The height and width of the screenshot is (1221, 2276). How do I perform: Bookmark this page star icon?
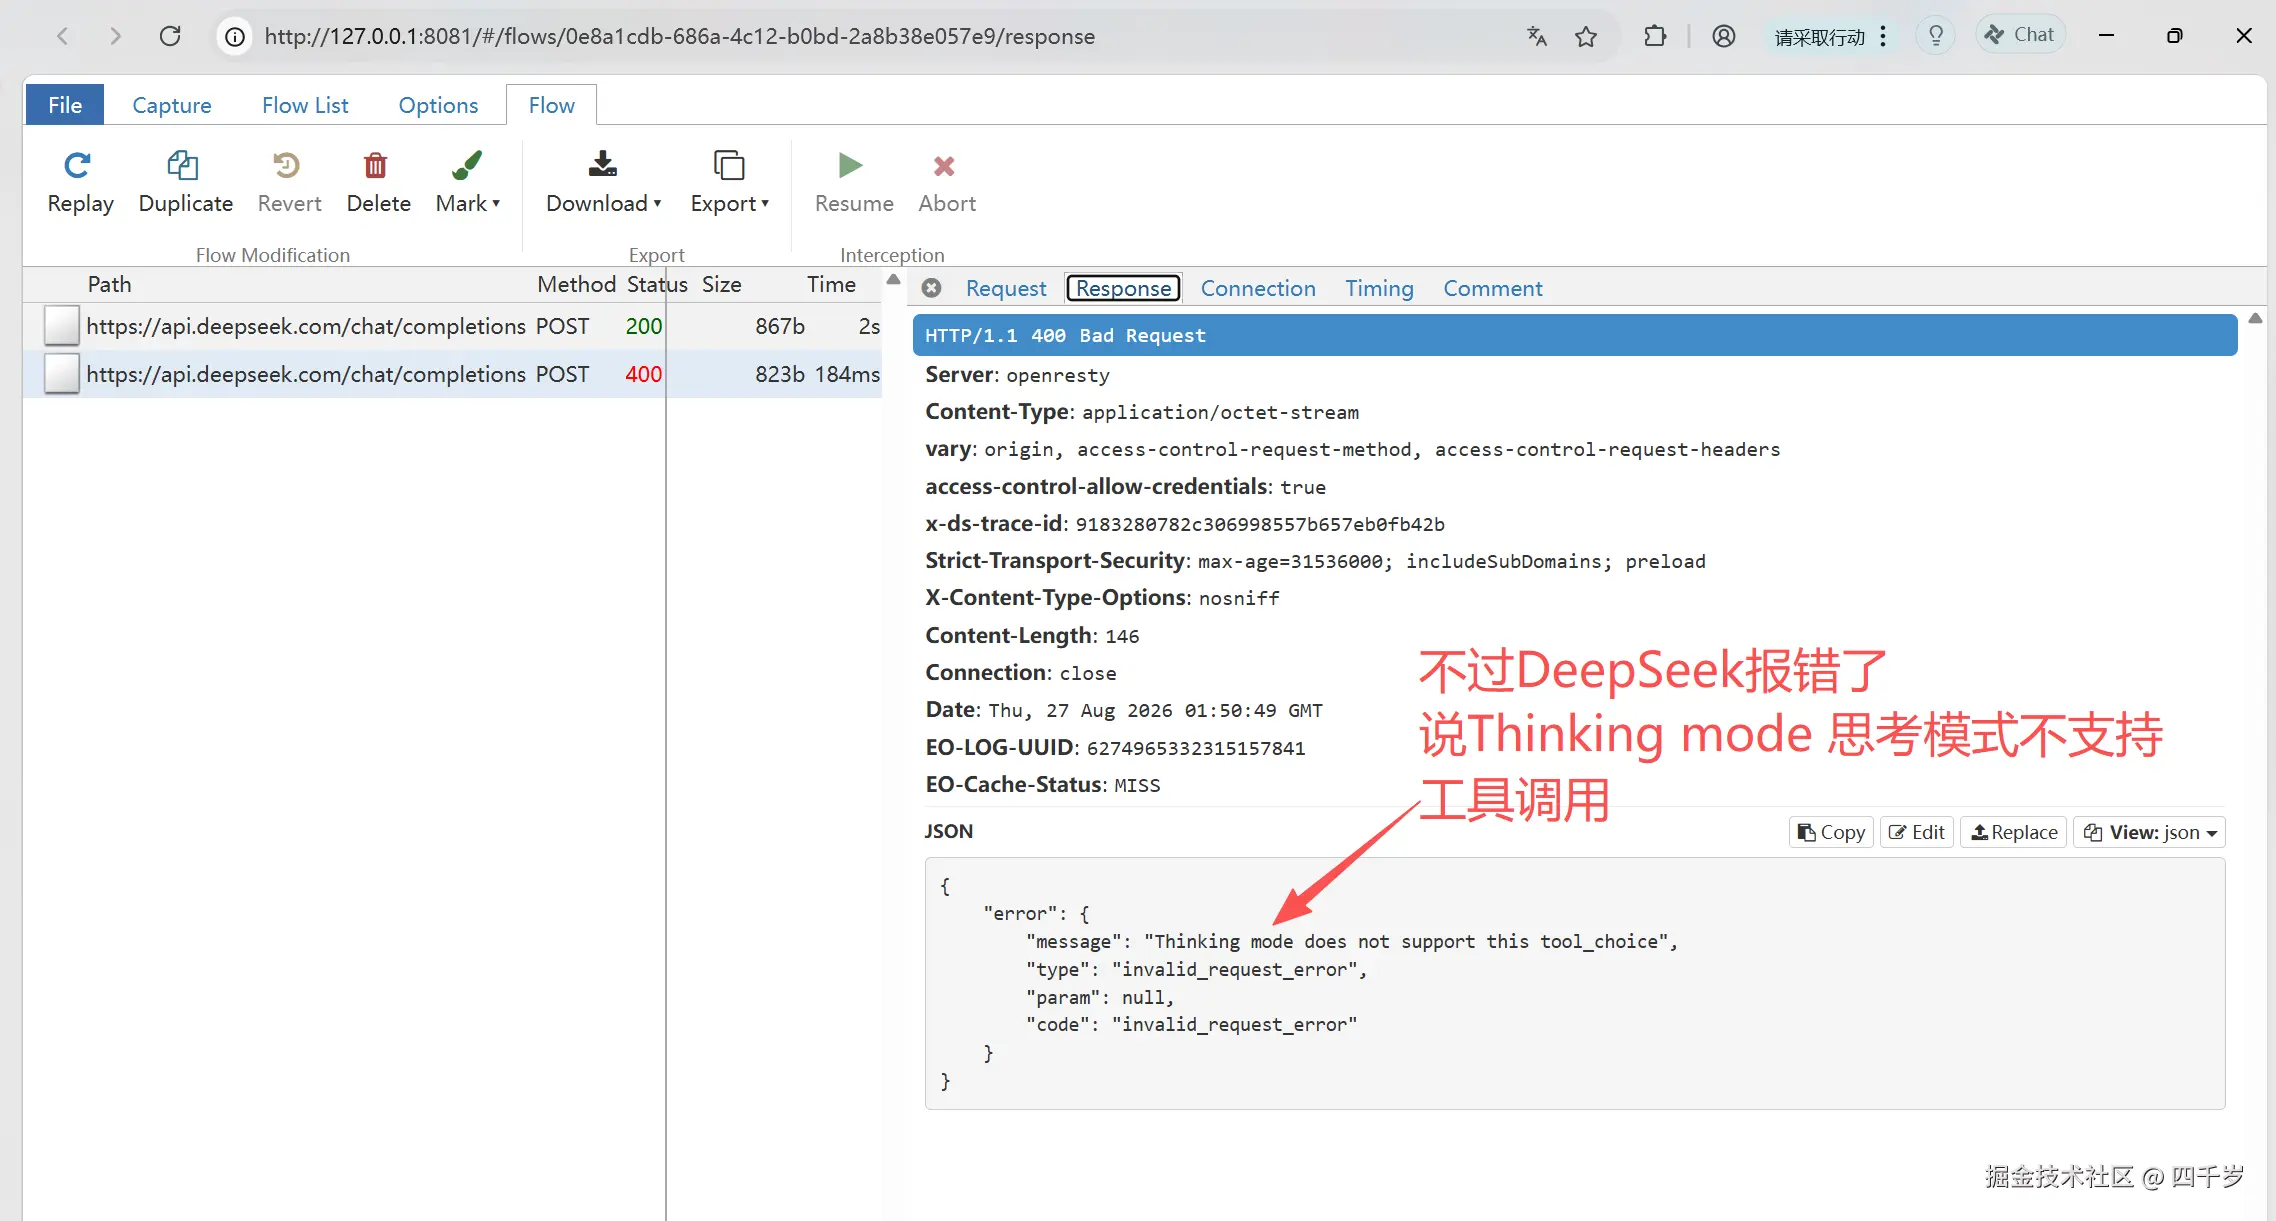[1586, 37]
